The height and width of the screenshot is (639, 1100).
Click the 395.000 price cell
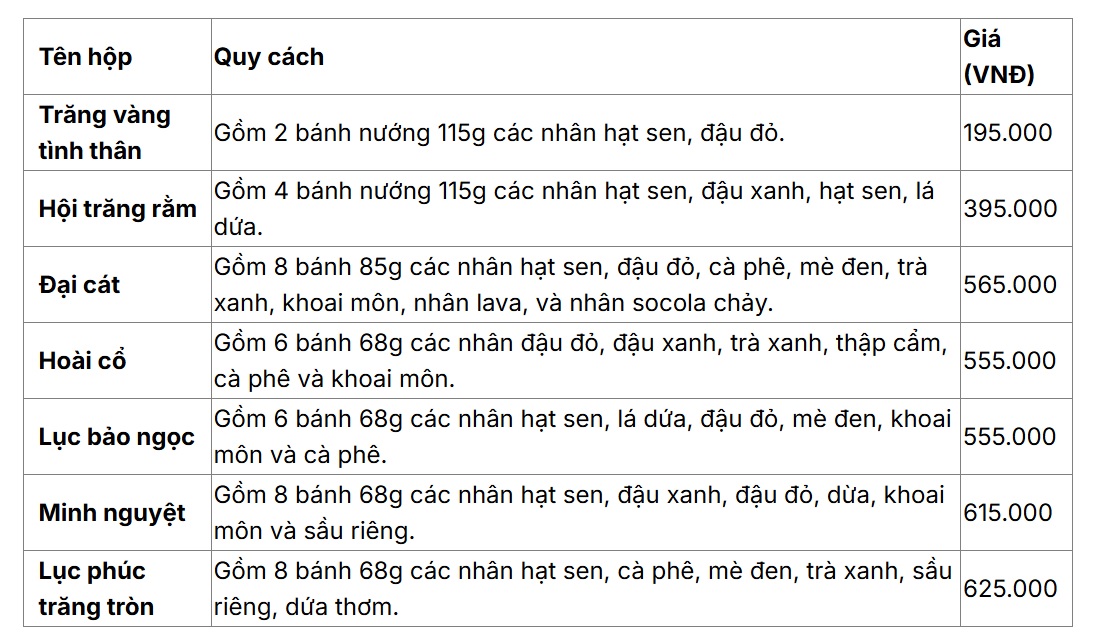1010,209
